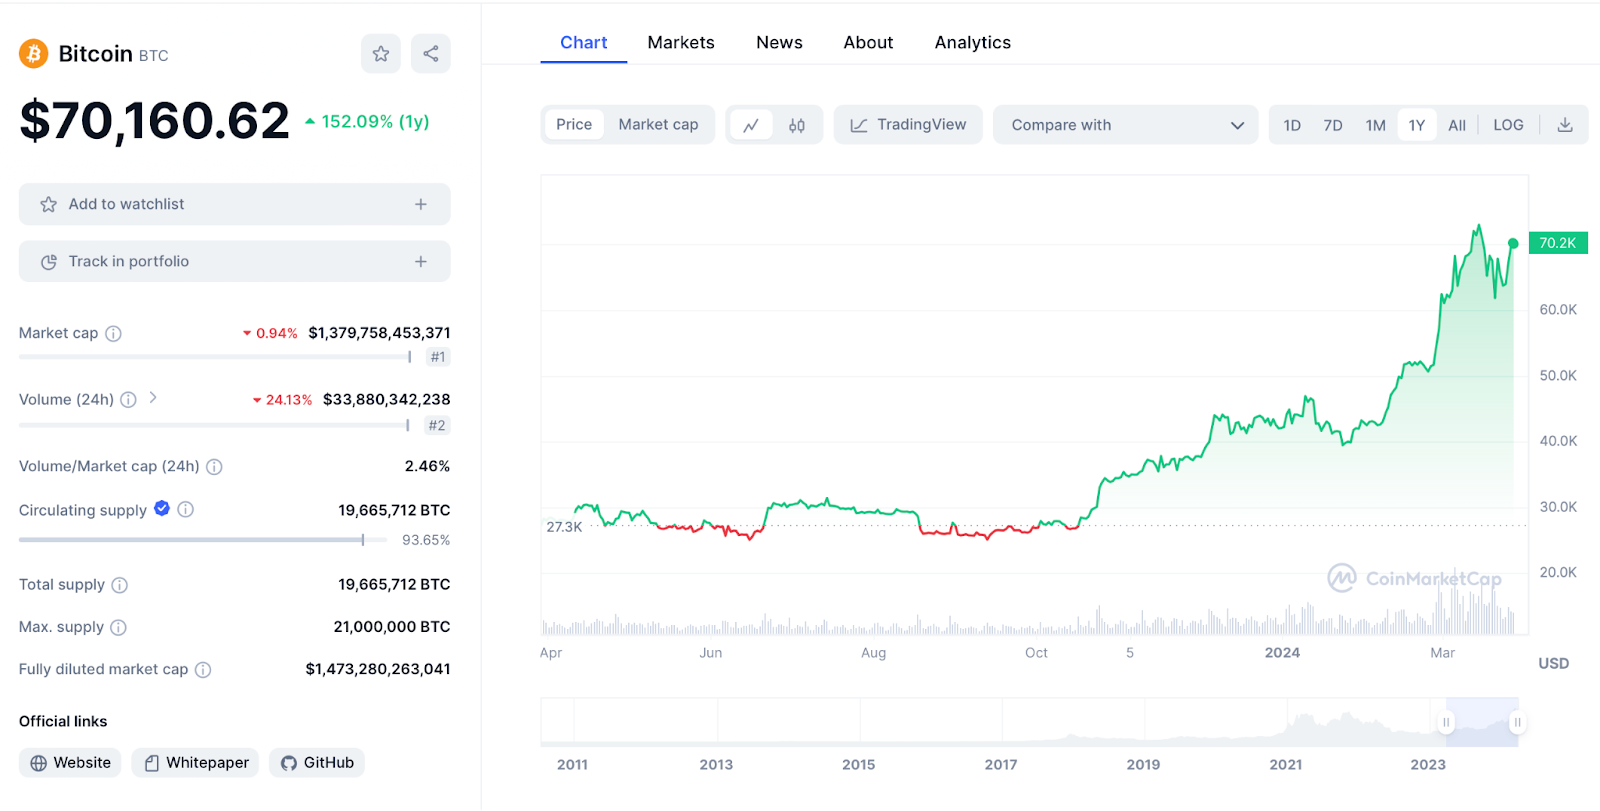Toggle LOG scale on chart
Screen dimensions: 1600x811
coord(1508,125)
